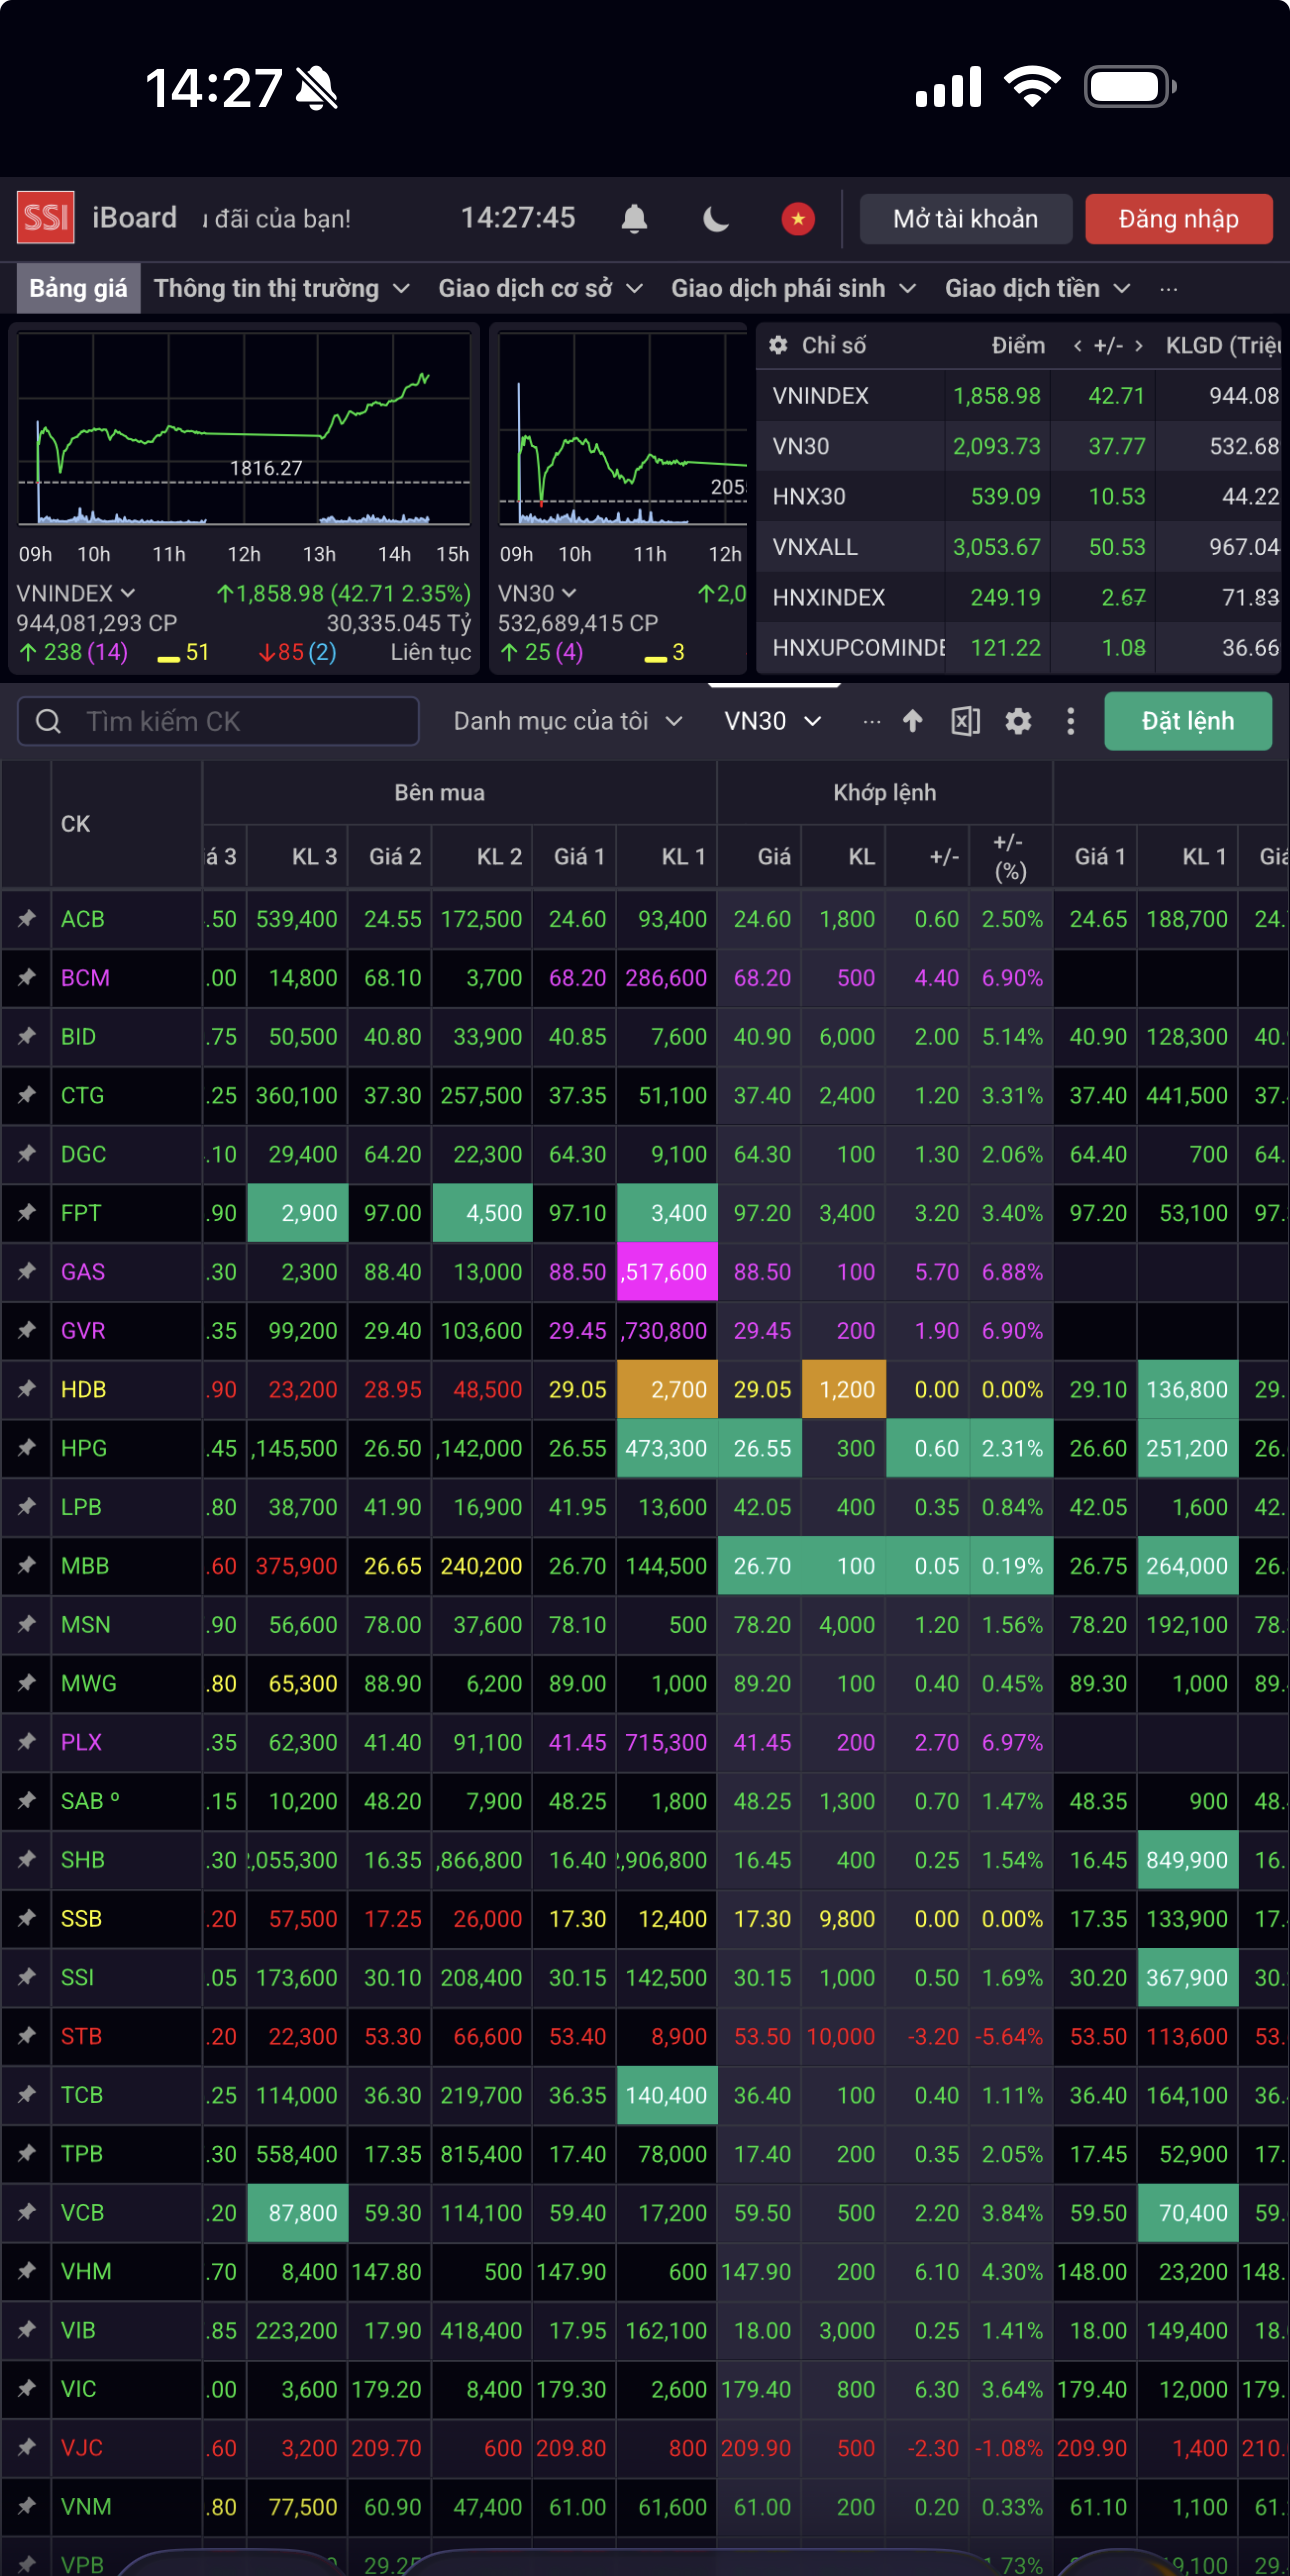Toggle dark mode with the moon icon
Image resolution: width=1290 pixels, height=2576 pixels.
(x=716, y=218)
